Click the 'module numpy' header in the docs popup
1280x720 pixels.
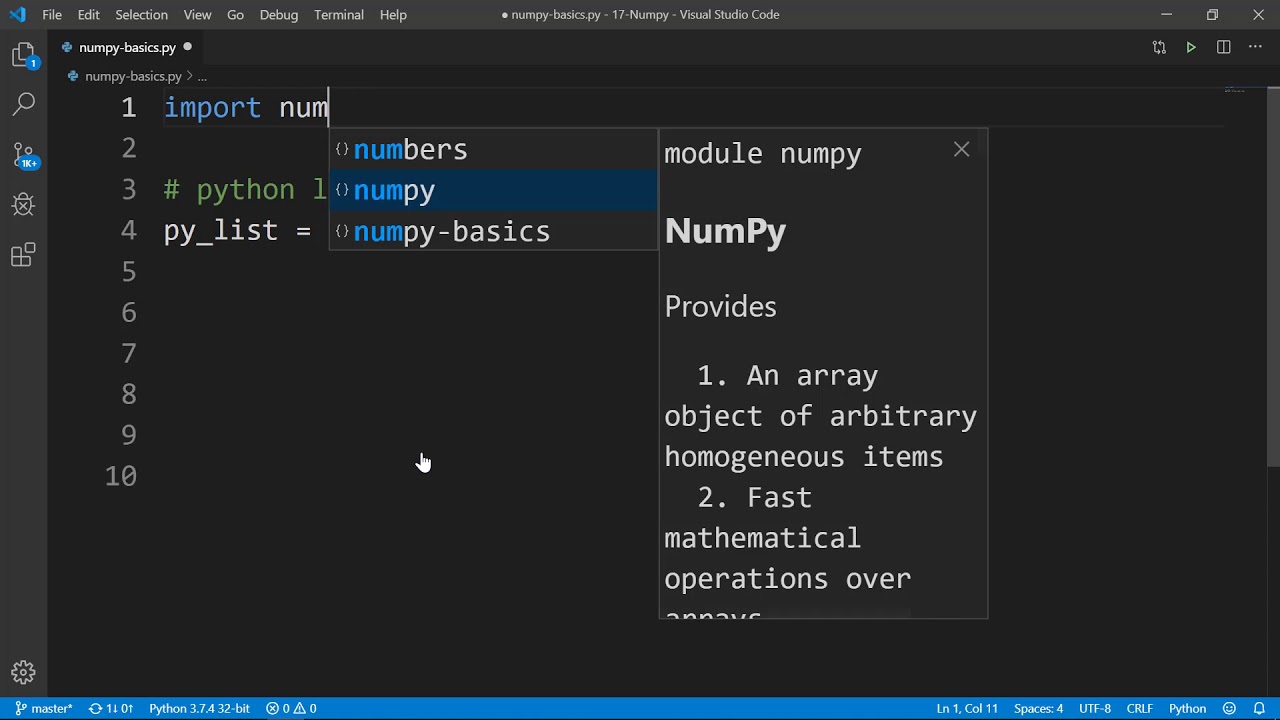[763, 153]
